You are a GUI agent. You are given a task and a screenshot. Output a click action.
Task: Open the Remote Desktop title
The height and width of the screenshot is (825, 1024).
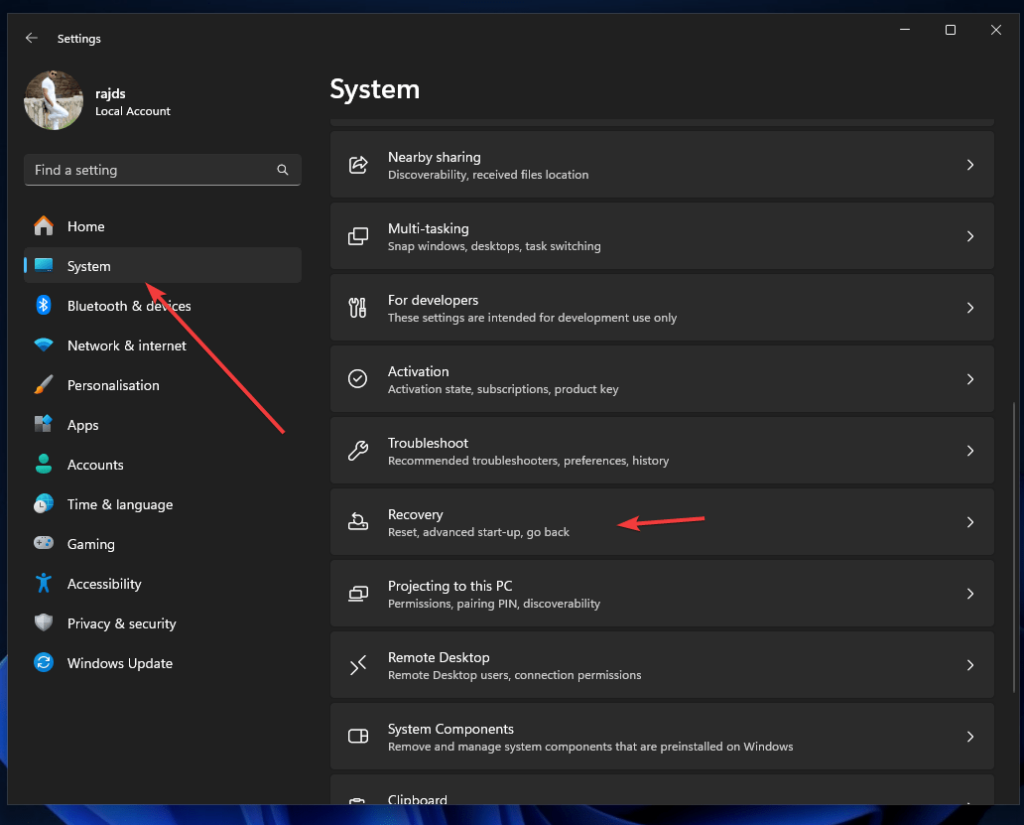[x=439, y=657]
